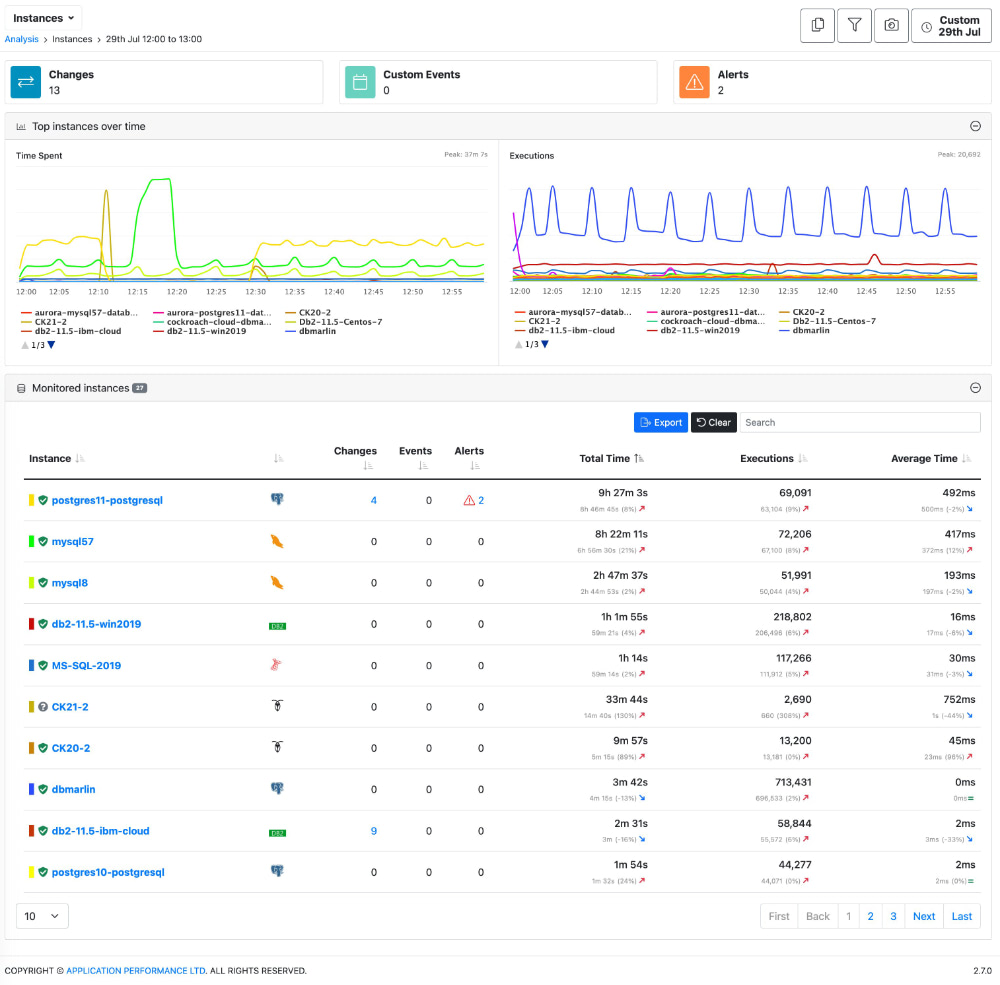This screenshot has width=1000, height=985.
Task: Go to Analysis in the breadcrumb
Action: tap(21, 39)
